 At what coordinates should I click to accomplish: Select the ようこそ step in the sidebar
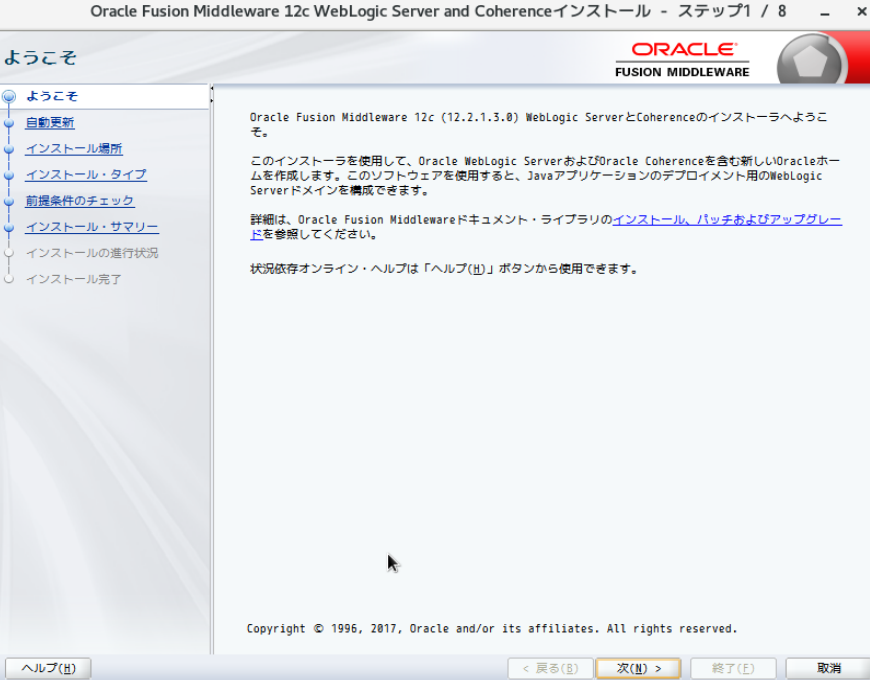point(52,96)
